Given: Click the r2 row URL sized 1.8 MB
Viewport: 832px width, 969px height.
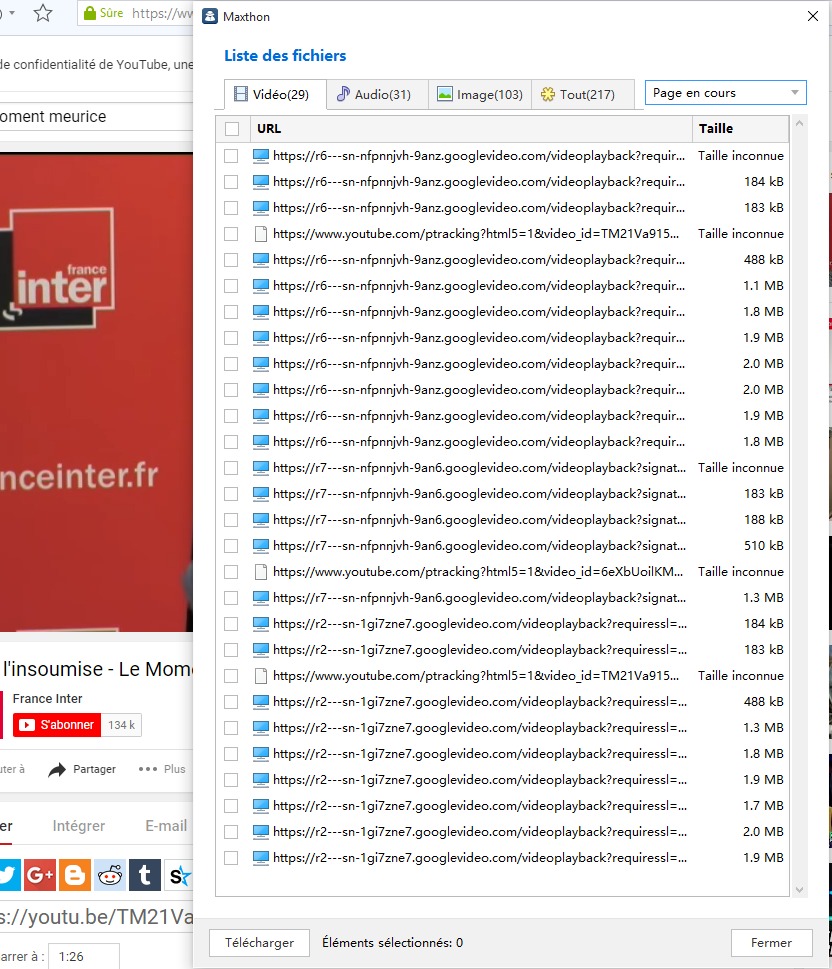Looking at the screenshot, I should [x=480, y=754].
